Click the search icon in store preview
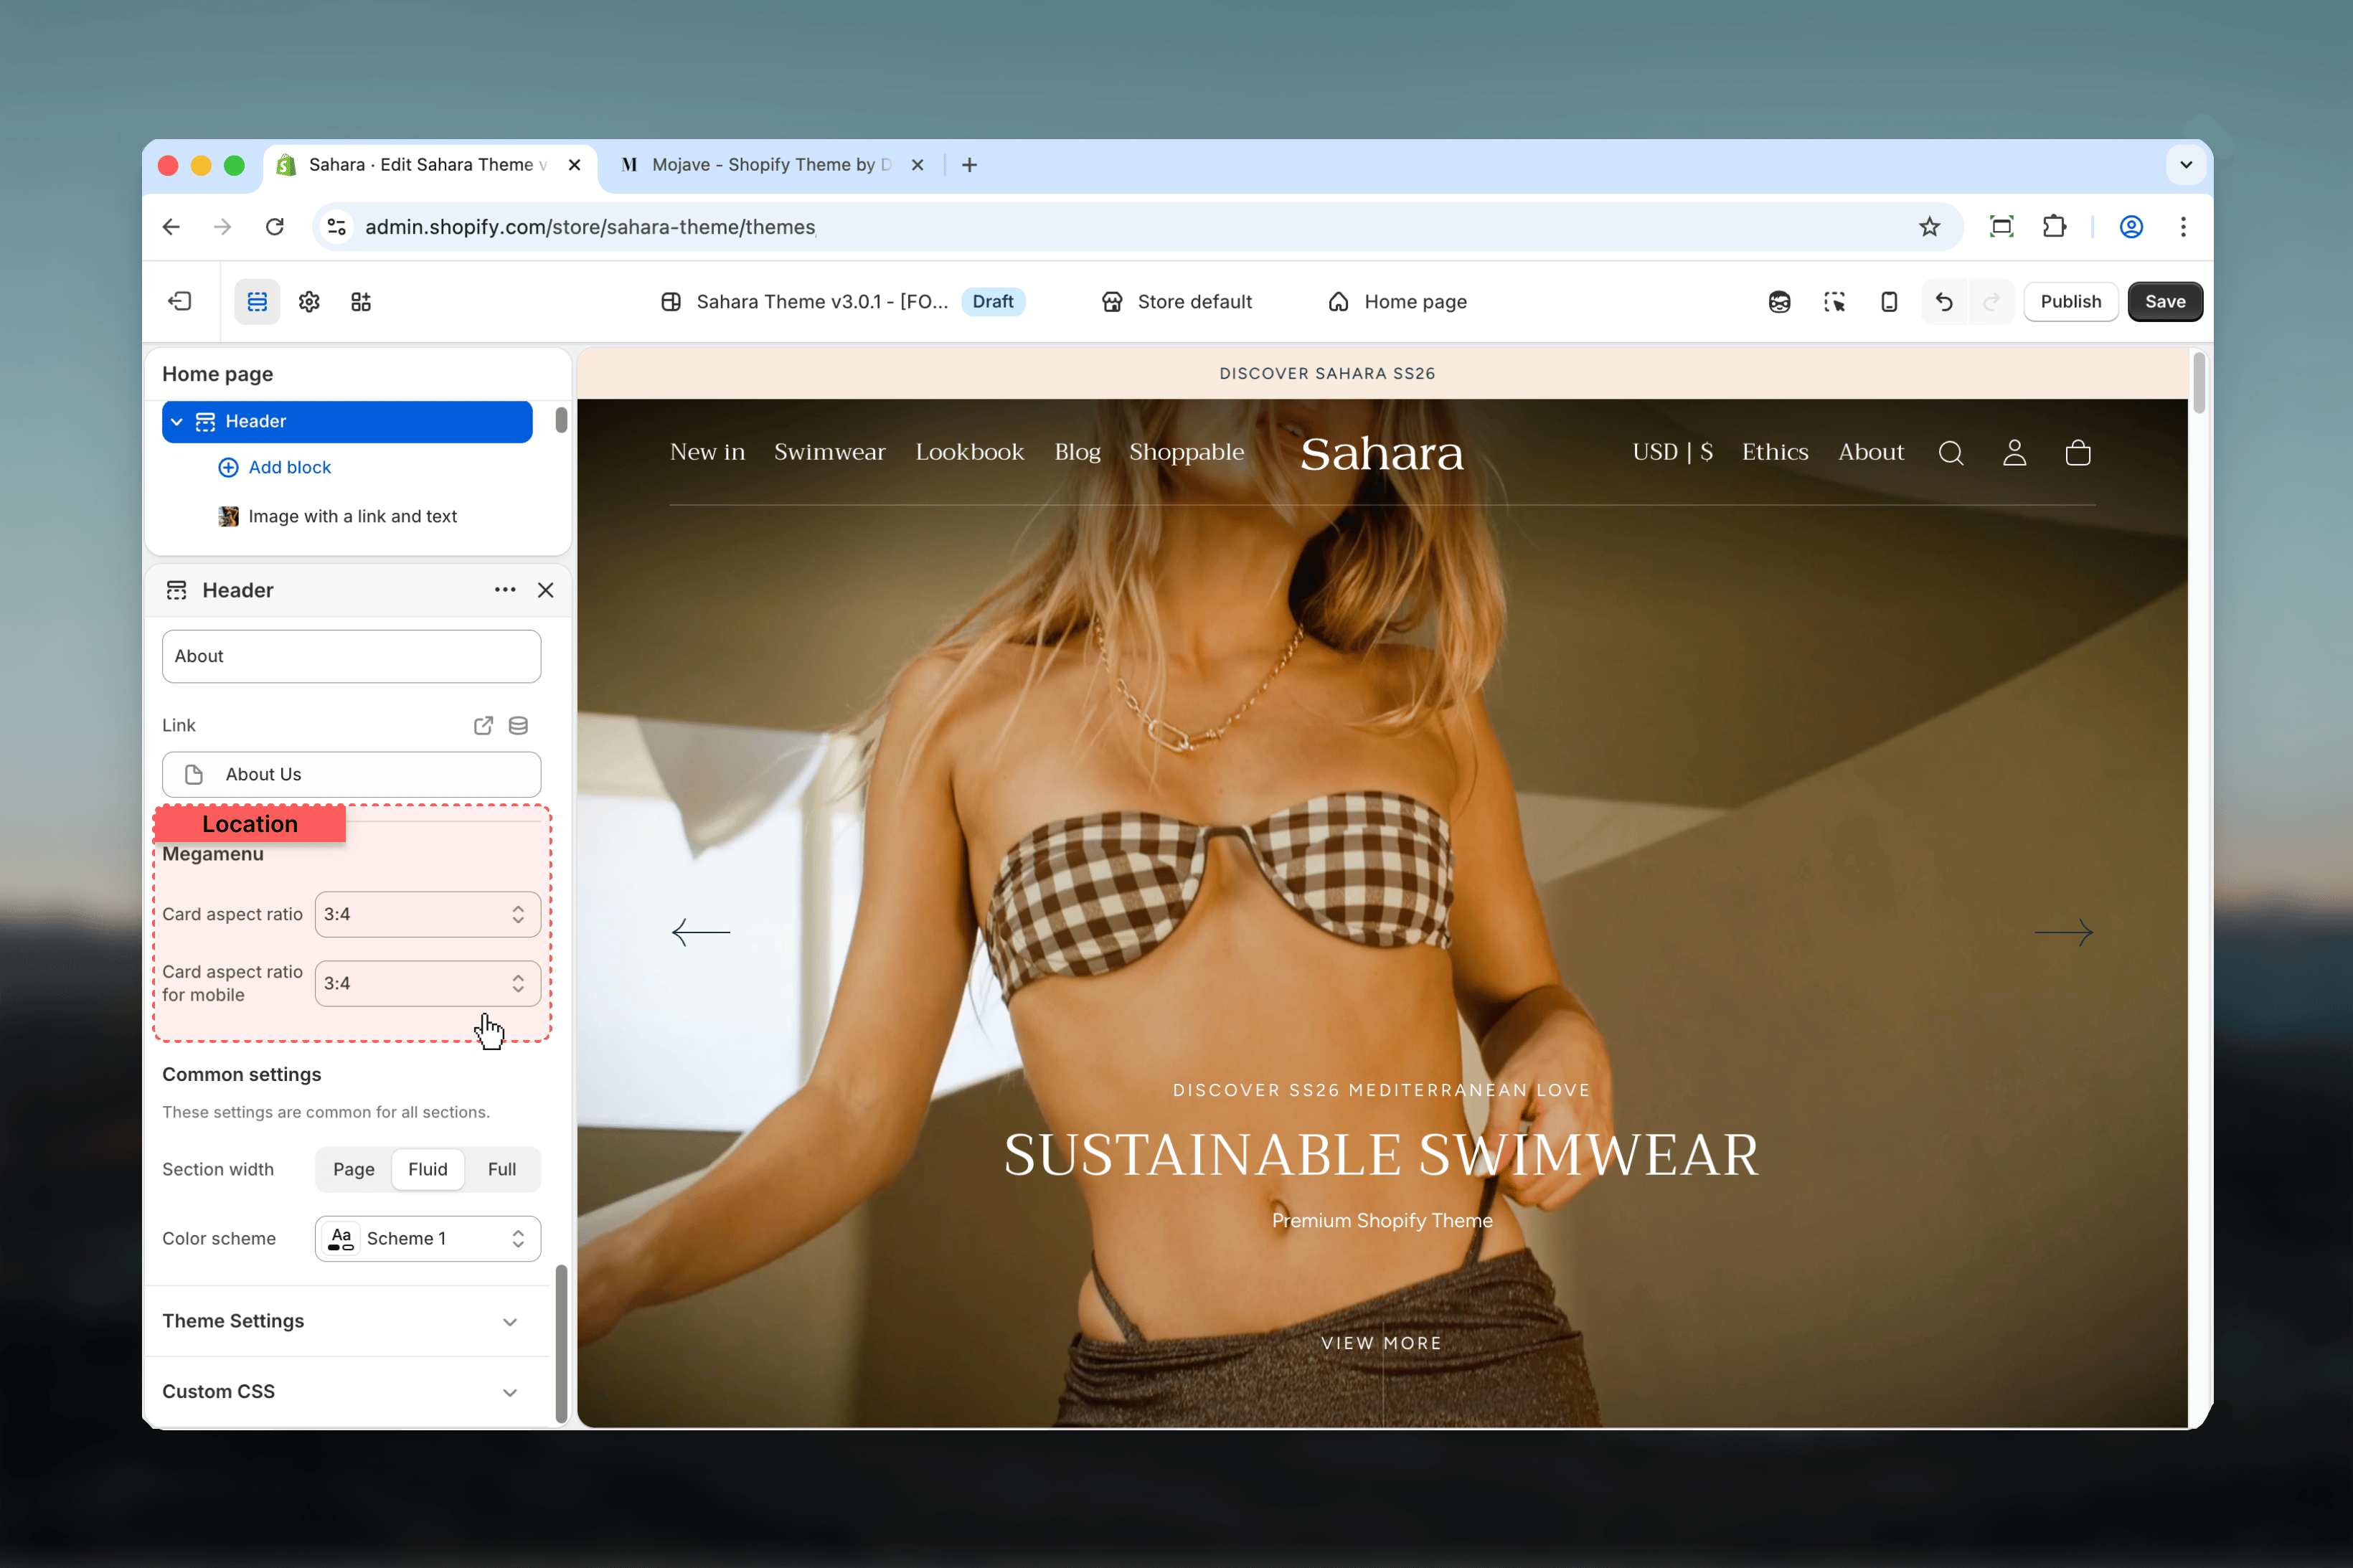The image size is (2353, 1568). (x=1951, y=453)
